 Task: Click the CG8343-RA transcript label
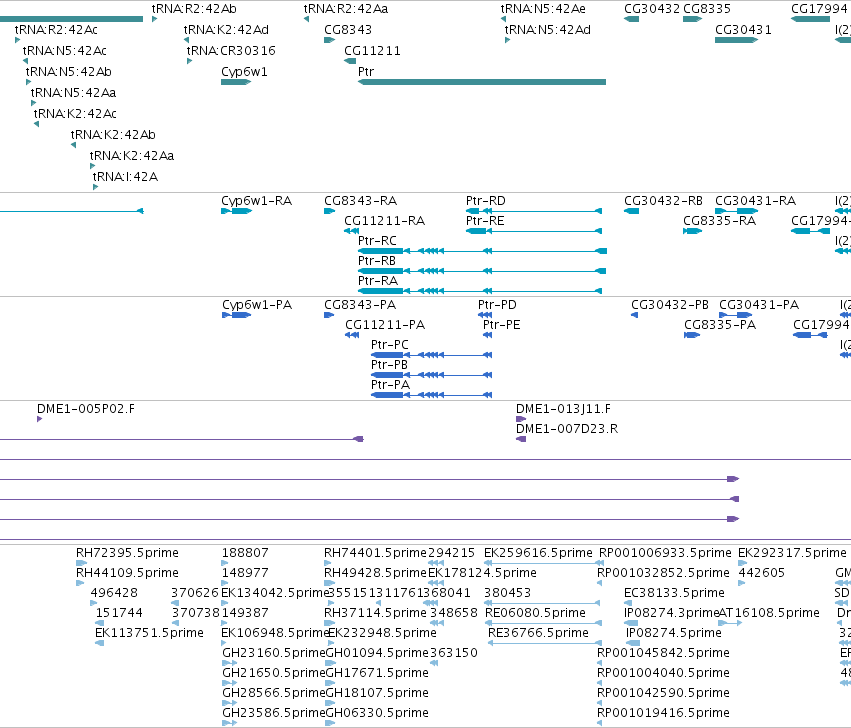(360, 201)
